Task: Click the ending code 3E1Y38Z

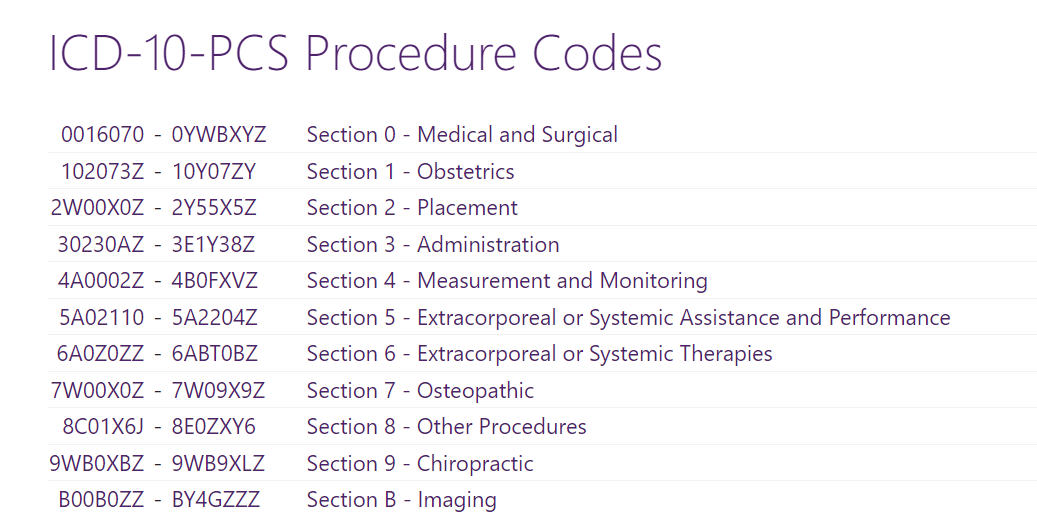Action: (213, 245)
